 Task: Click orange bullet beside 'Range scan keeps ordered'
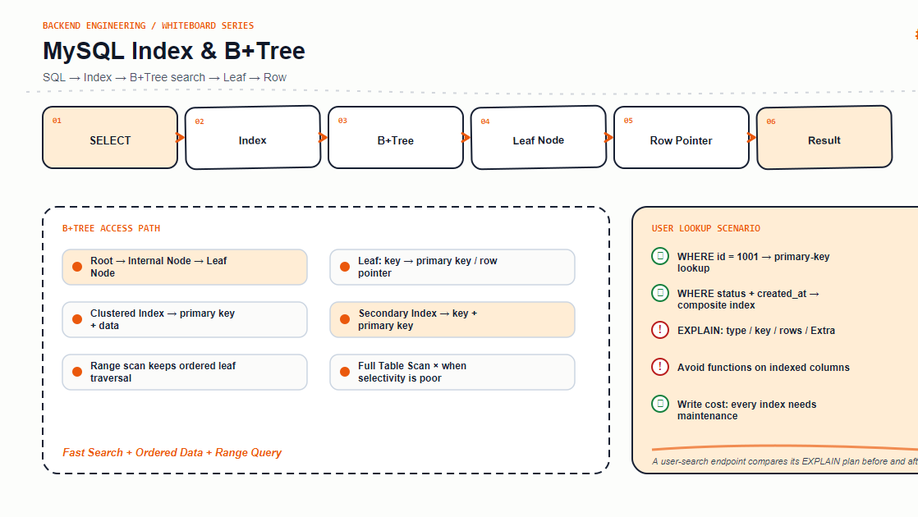pos(77,372)
